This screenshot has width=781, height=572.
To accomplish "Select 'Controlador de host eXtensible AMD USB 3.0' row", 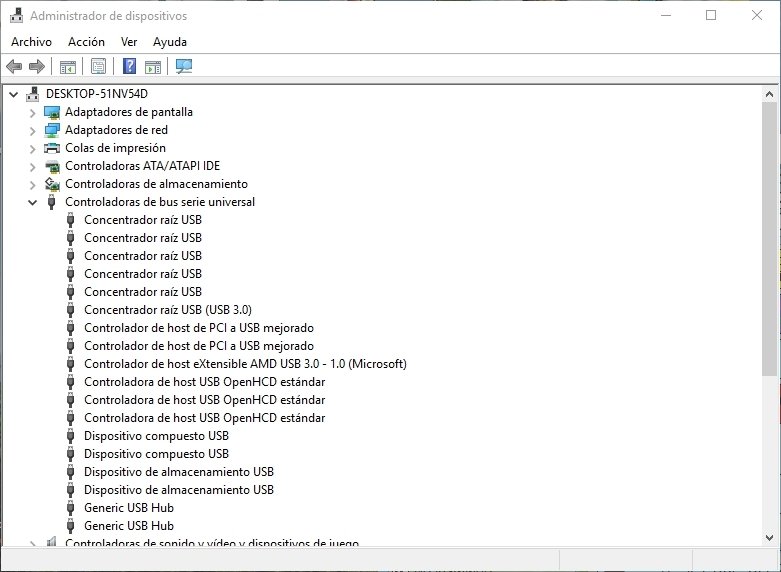I will pyautogui.click(x=245, y=364).
